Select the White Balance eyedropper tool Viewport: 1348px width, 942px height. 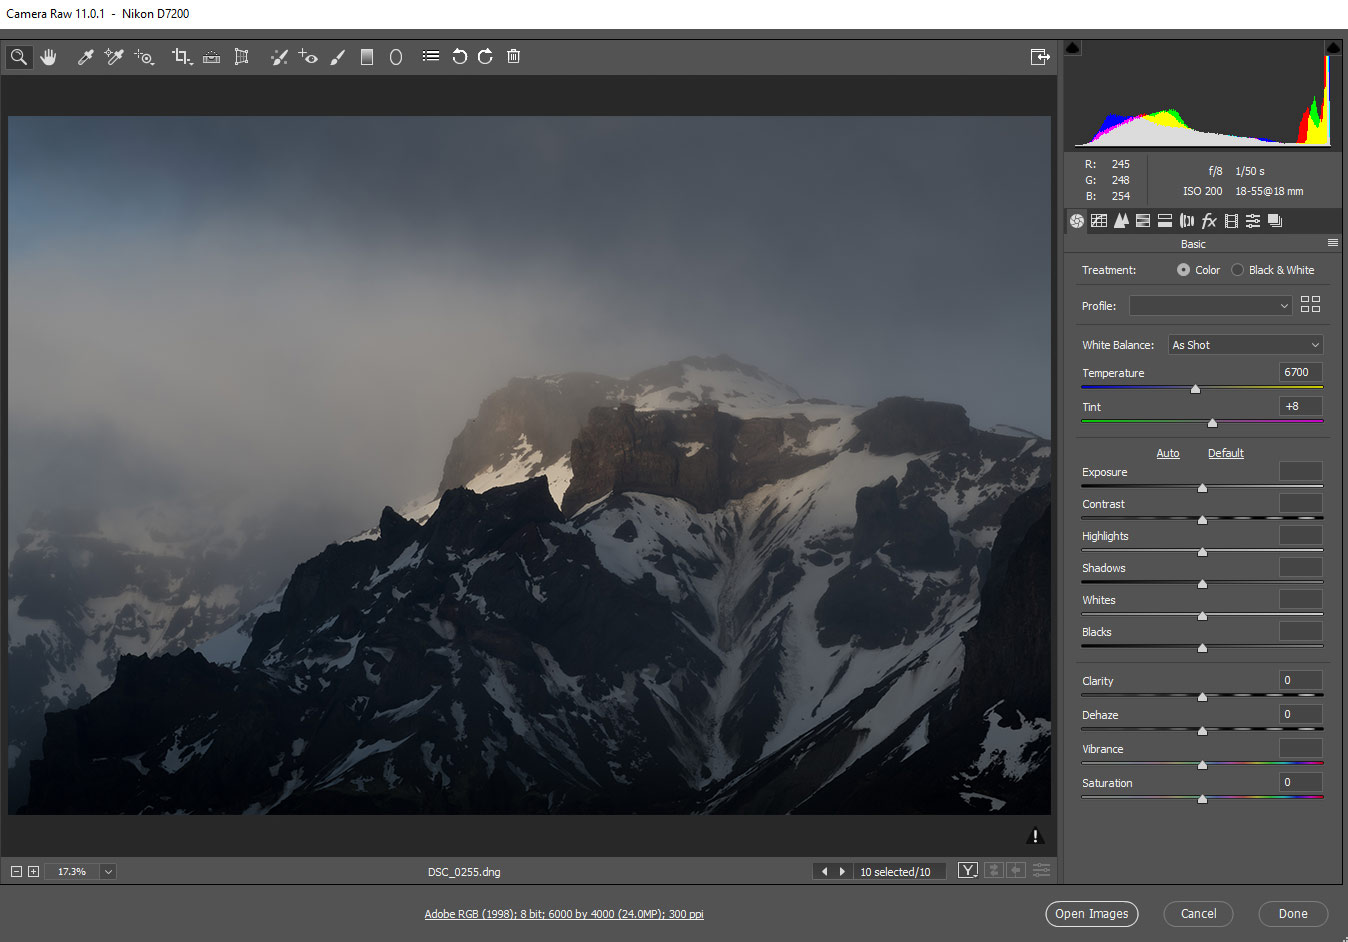click(85, 57)
